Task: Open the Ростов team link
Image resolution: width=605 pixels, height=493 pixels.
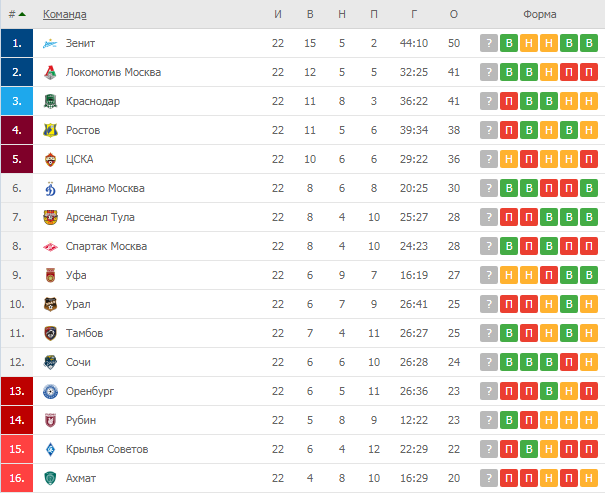Action: coord(83,130)
